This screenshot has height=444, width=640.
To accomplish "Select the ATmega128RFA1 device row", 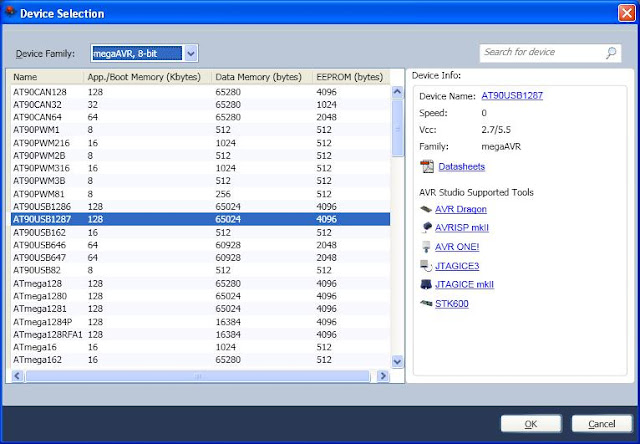I will (x=200, y=334).
